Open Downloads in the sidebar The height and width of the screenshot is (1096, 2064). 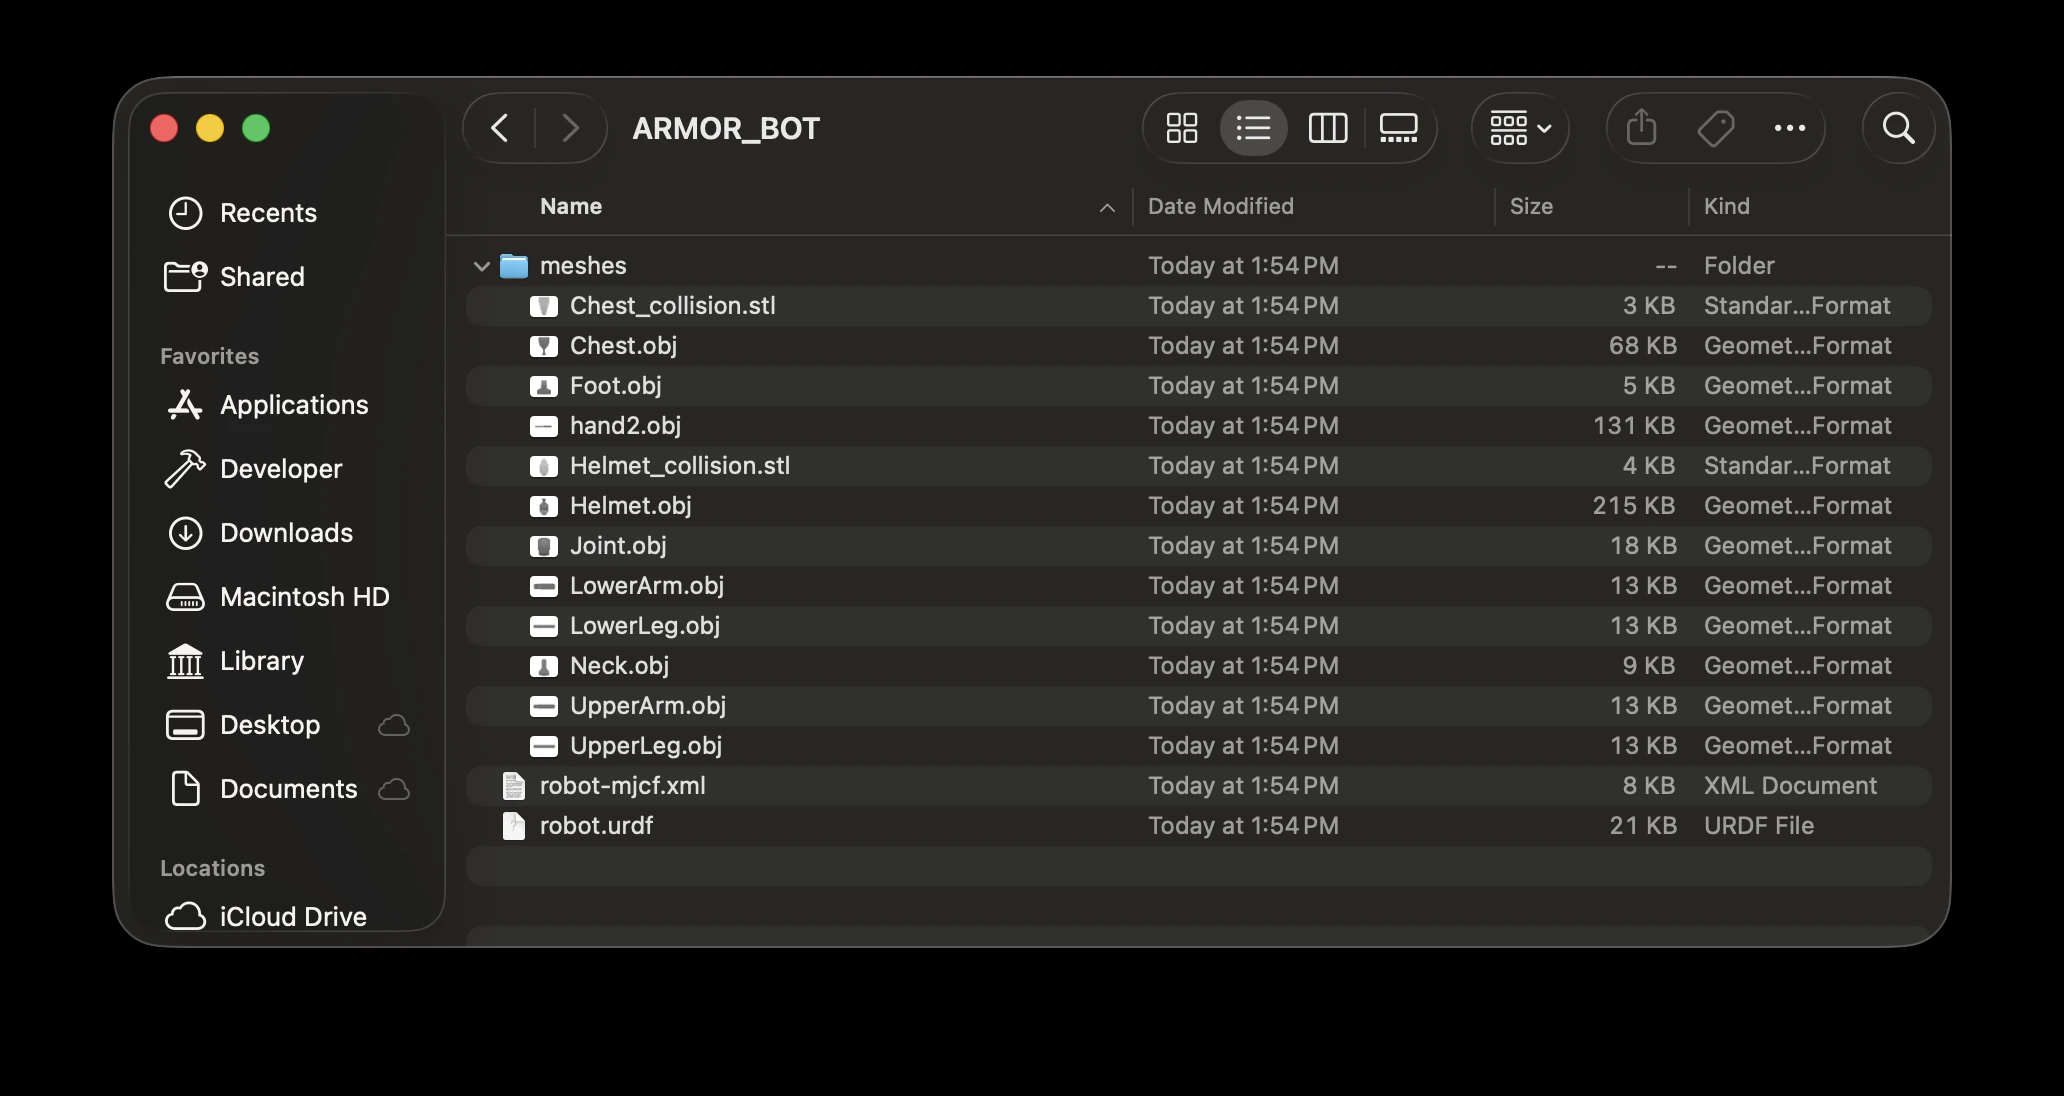click(x=260, y=533)
